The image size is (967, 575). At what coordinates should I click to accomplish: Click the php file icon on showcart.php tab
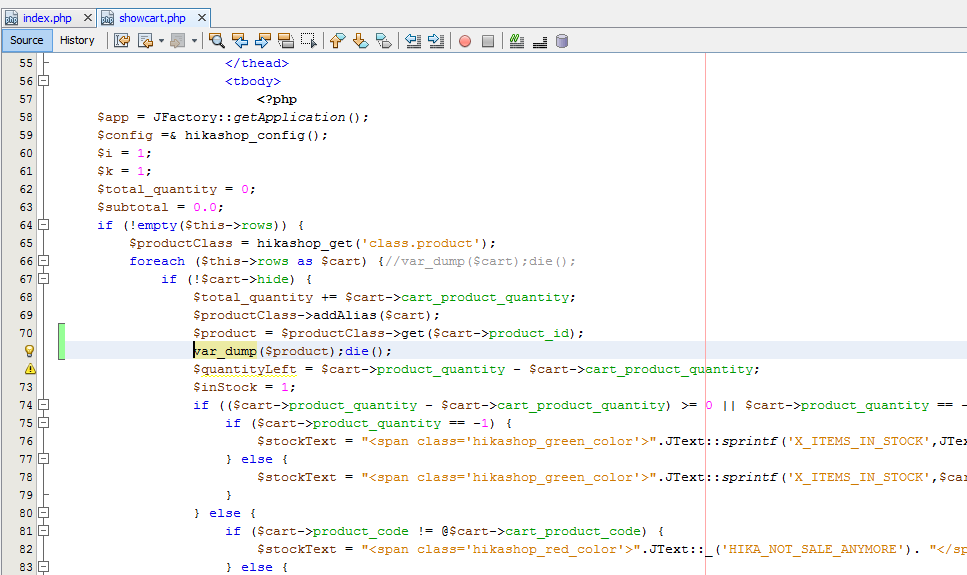tap(108, 18)
